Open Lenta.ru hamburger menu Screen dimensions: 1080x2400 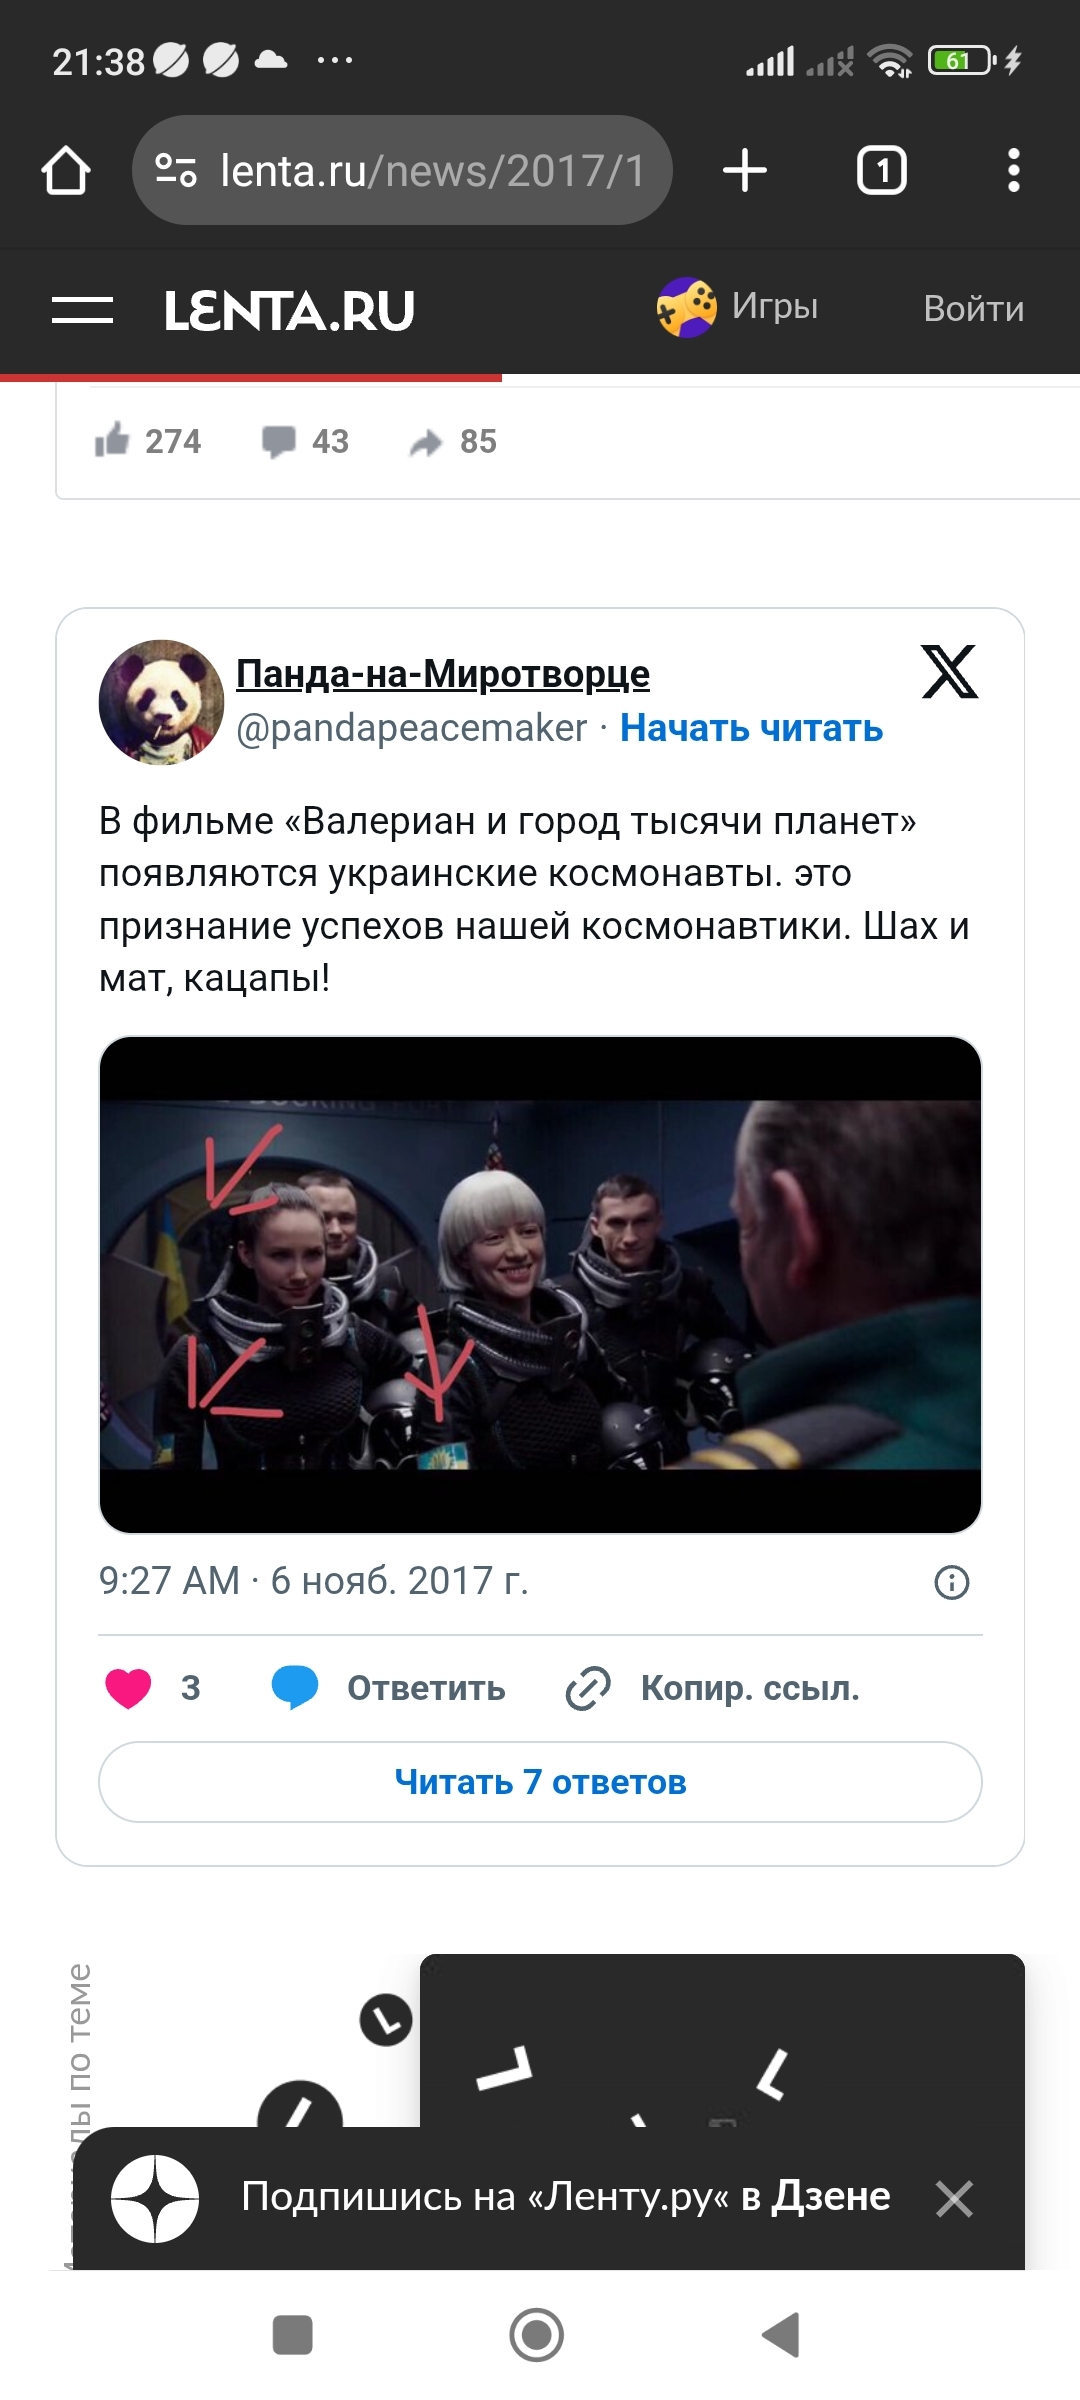pos(82,310)
